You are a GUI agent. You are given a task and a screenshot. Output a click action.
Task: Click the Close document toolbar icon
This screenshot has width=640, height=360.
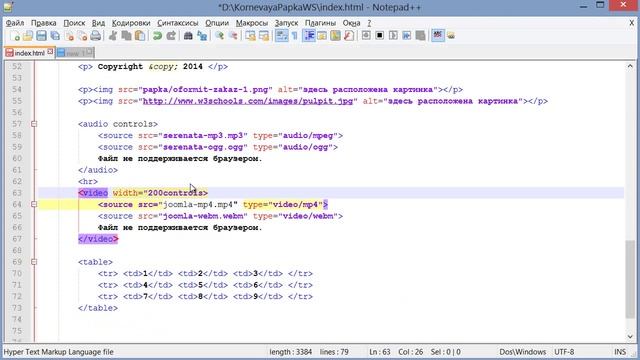pos(69,36)
